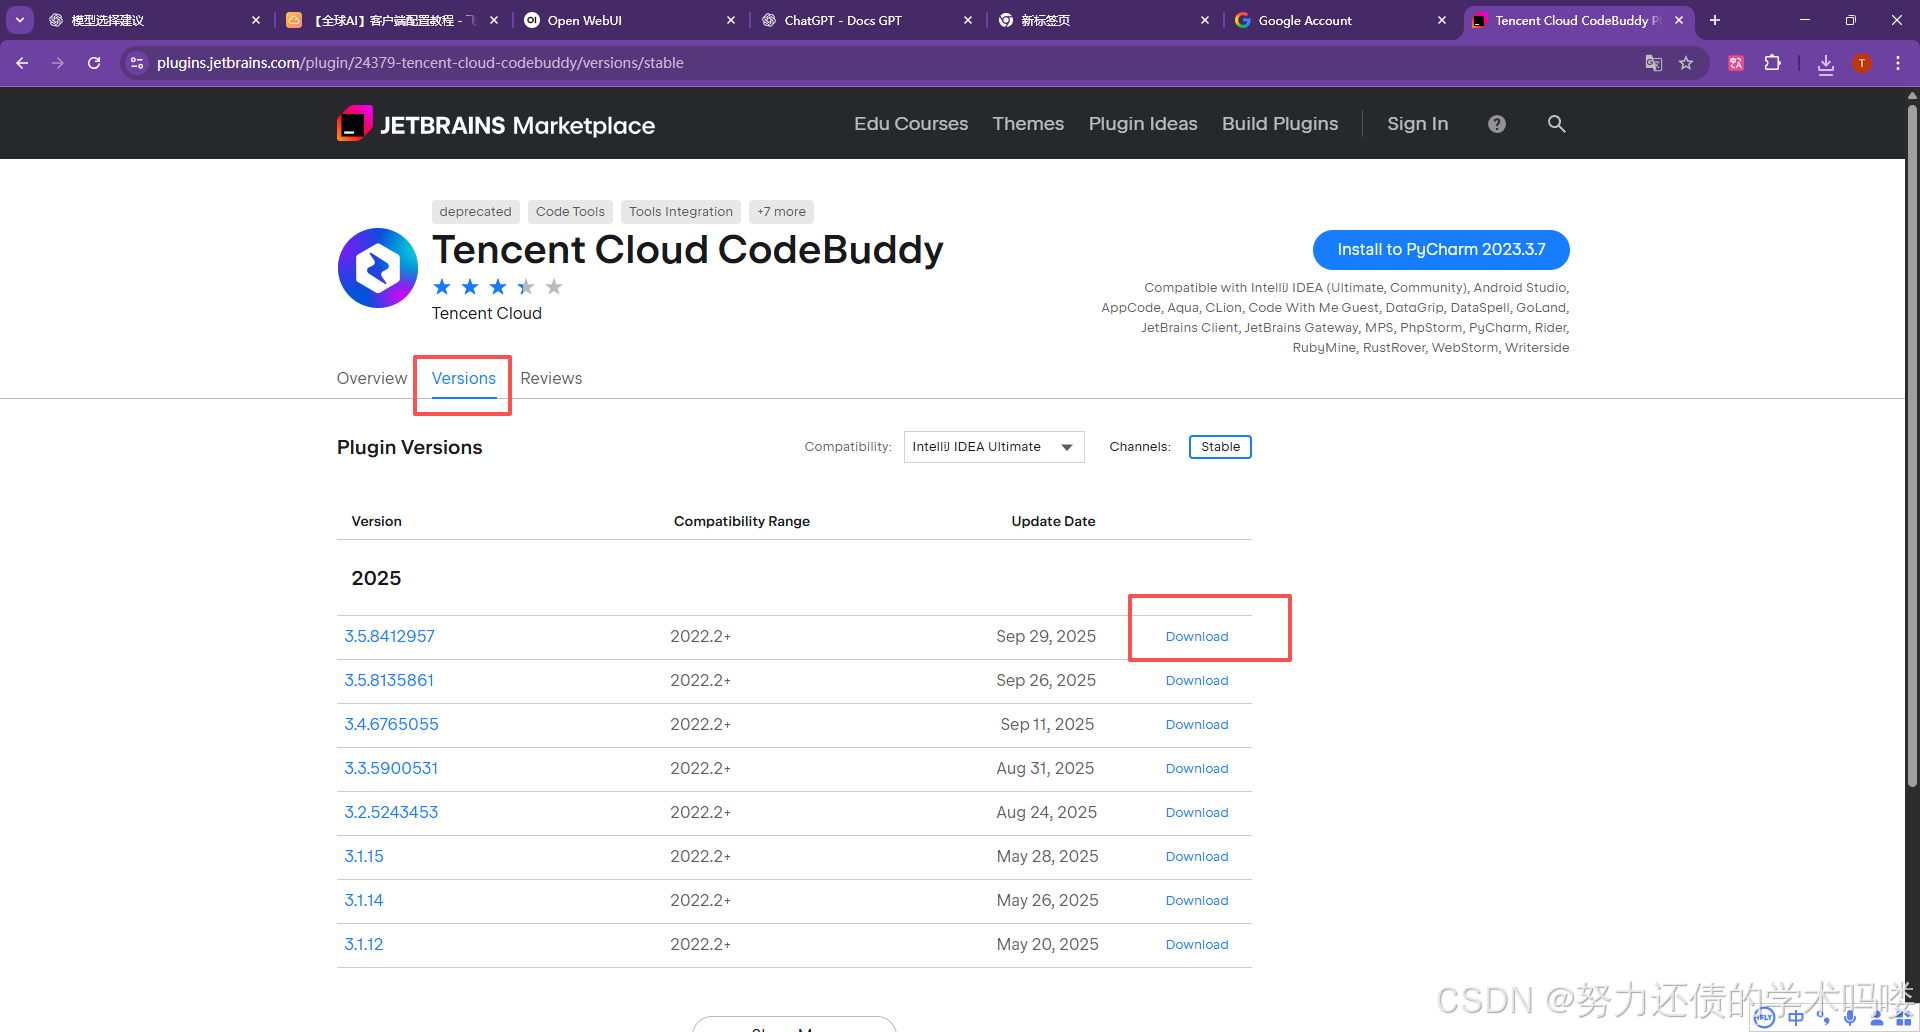1920x1032 pixels.
Task: Click the translate page icon
Action: (1654, 63)
